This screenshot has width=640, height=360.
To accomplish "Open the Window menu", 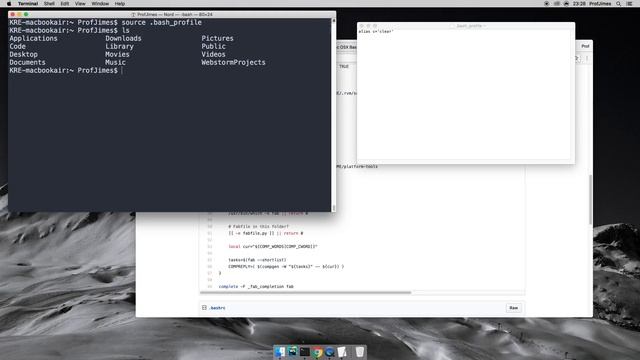I will (x=100, y=3).
